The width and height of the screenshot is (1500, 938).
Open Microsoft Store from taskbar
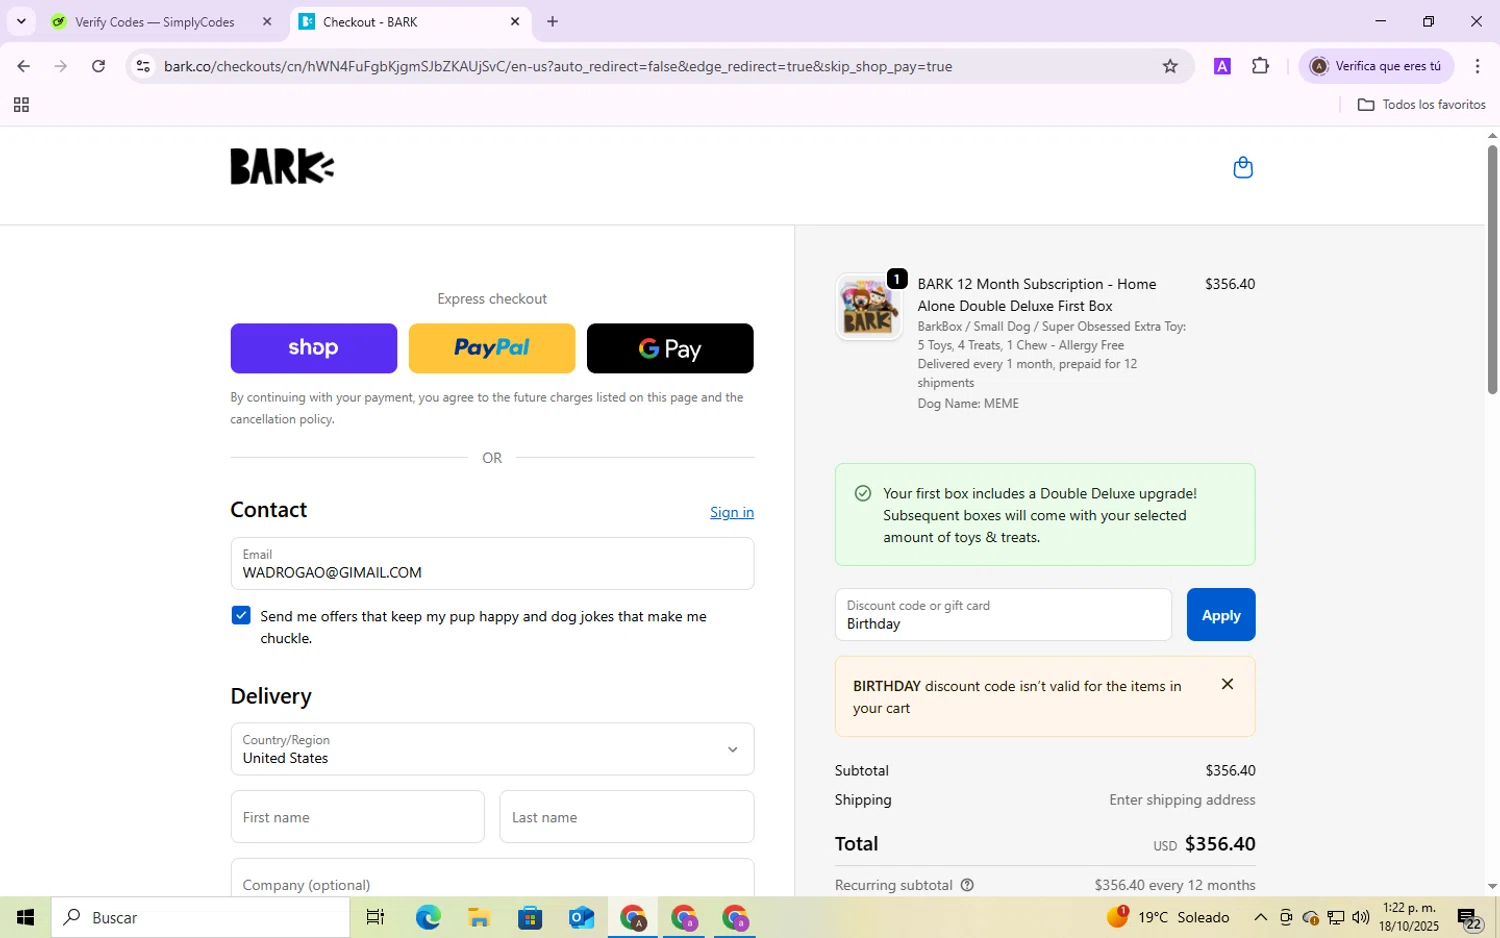tap(529, 917)
